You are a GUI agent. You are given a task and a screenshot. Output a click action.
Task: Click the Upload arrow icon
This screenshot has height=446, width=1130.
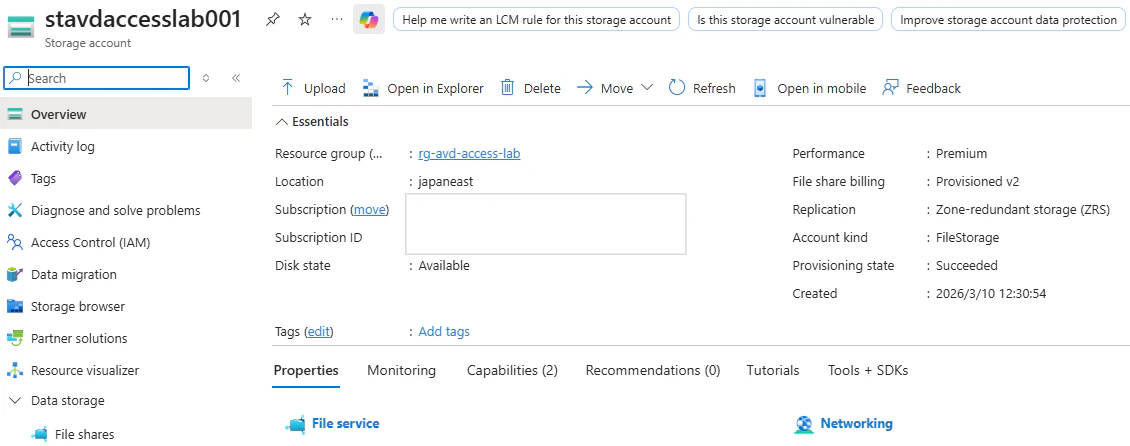287,88
